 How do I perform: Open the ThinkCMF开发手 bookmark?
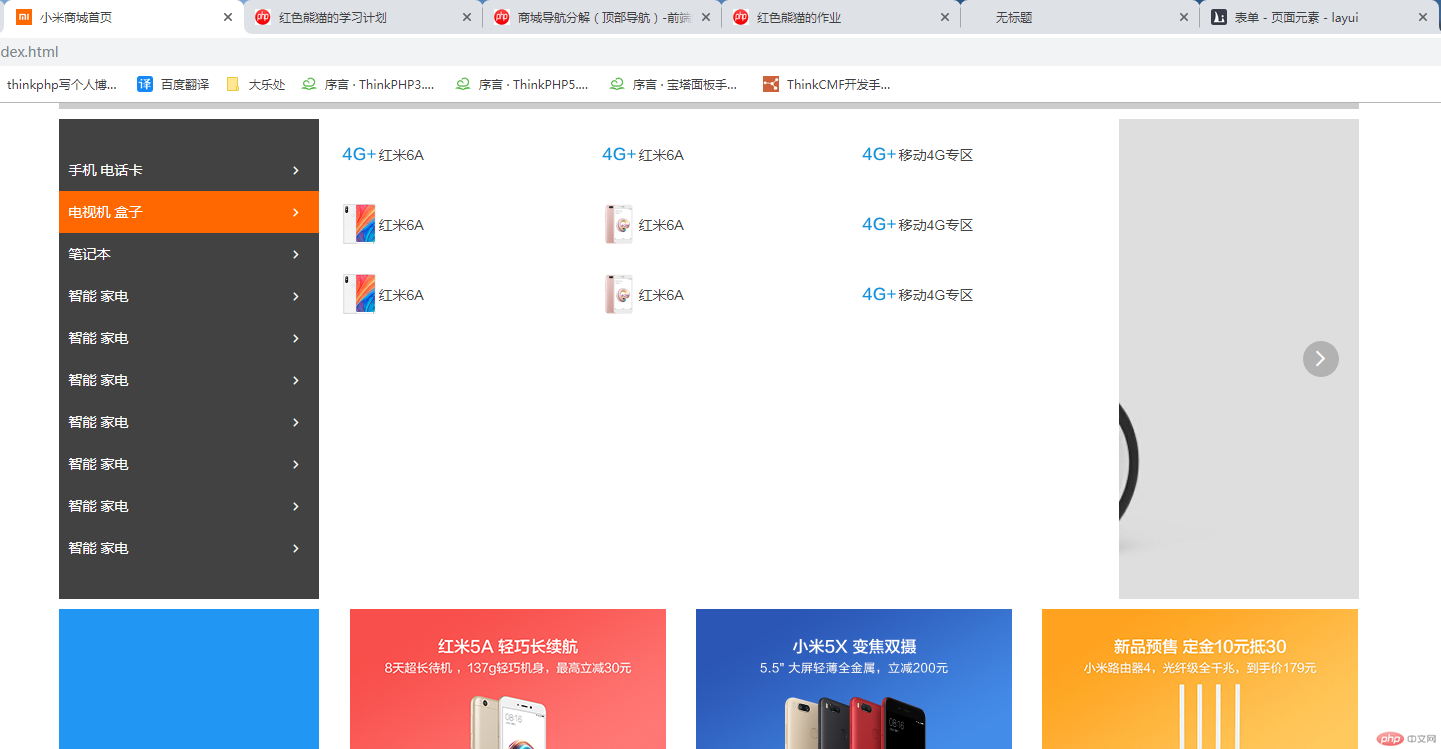pos(827,85)
